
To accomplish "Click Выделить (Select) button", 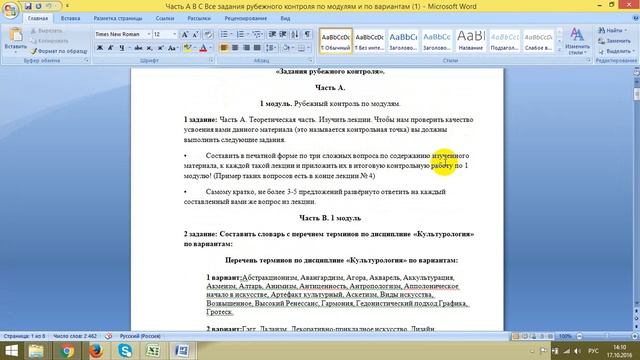I will (616, 51).
